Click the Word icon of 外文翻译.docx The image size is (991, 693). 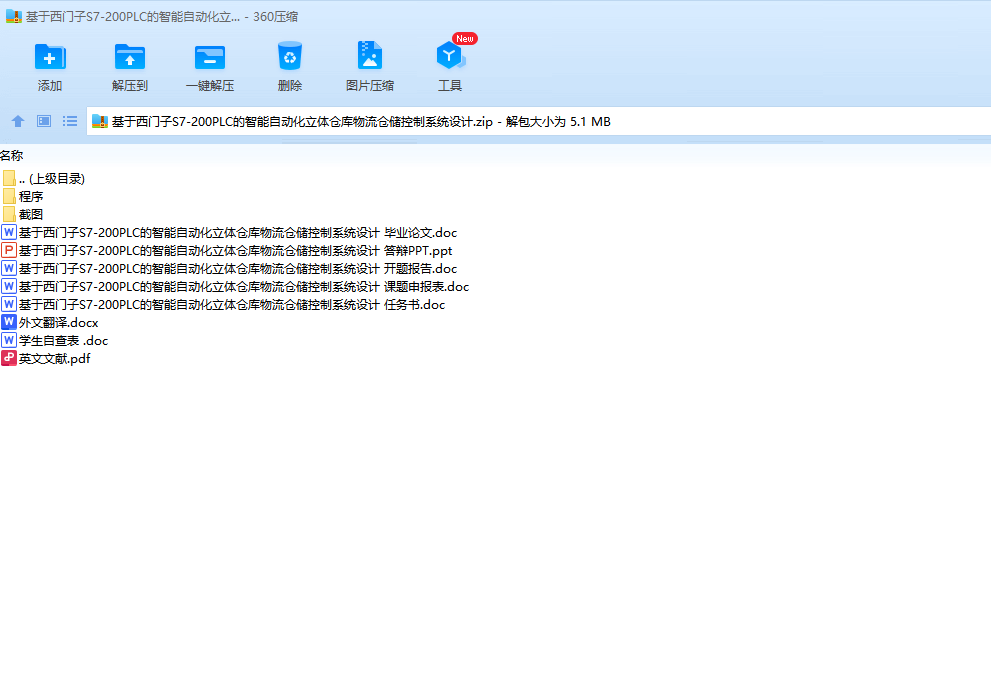(9, 322)
